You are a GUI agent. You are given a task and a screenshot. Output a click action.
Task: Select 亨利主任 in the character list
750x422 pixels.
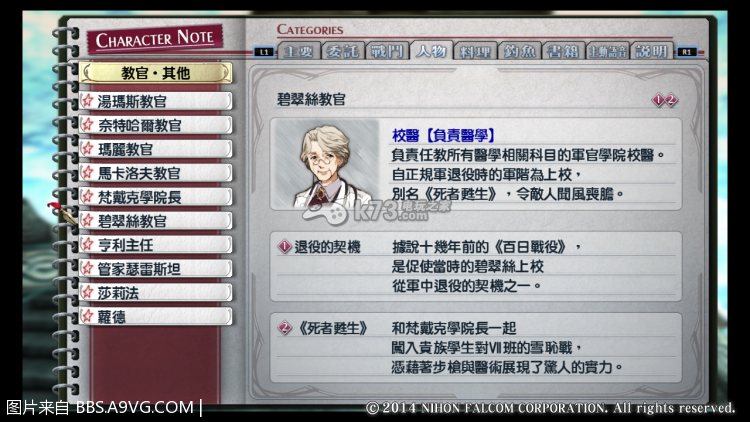pyautogui.click(x=156, y=244)
